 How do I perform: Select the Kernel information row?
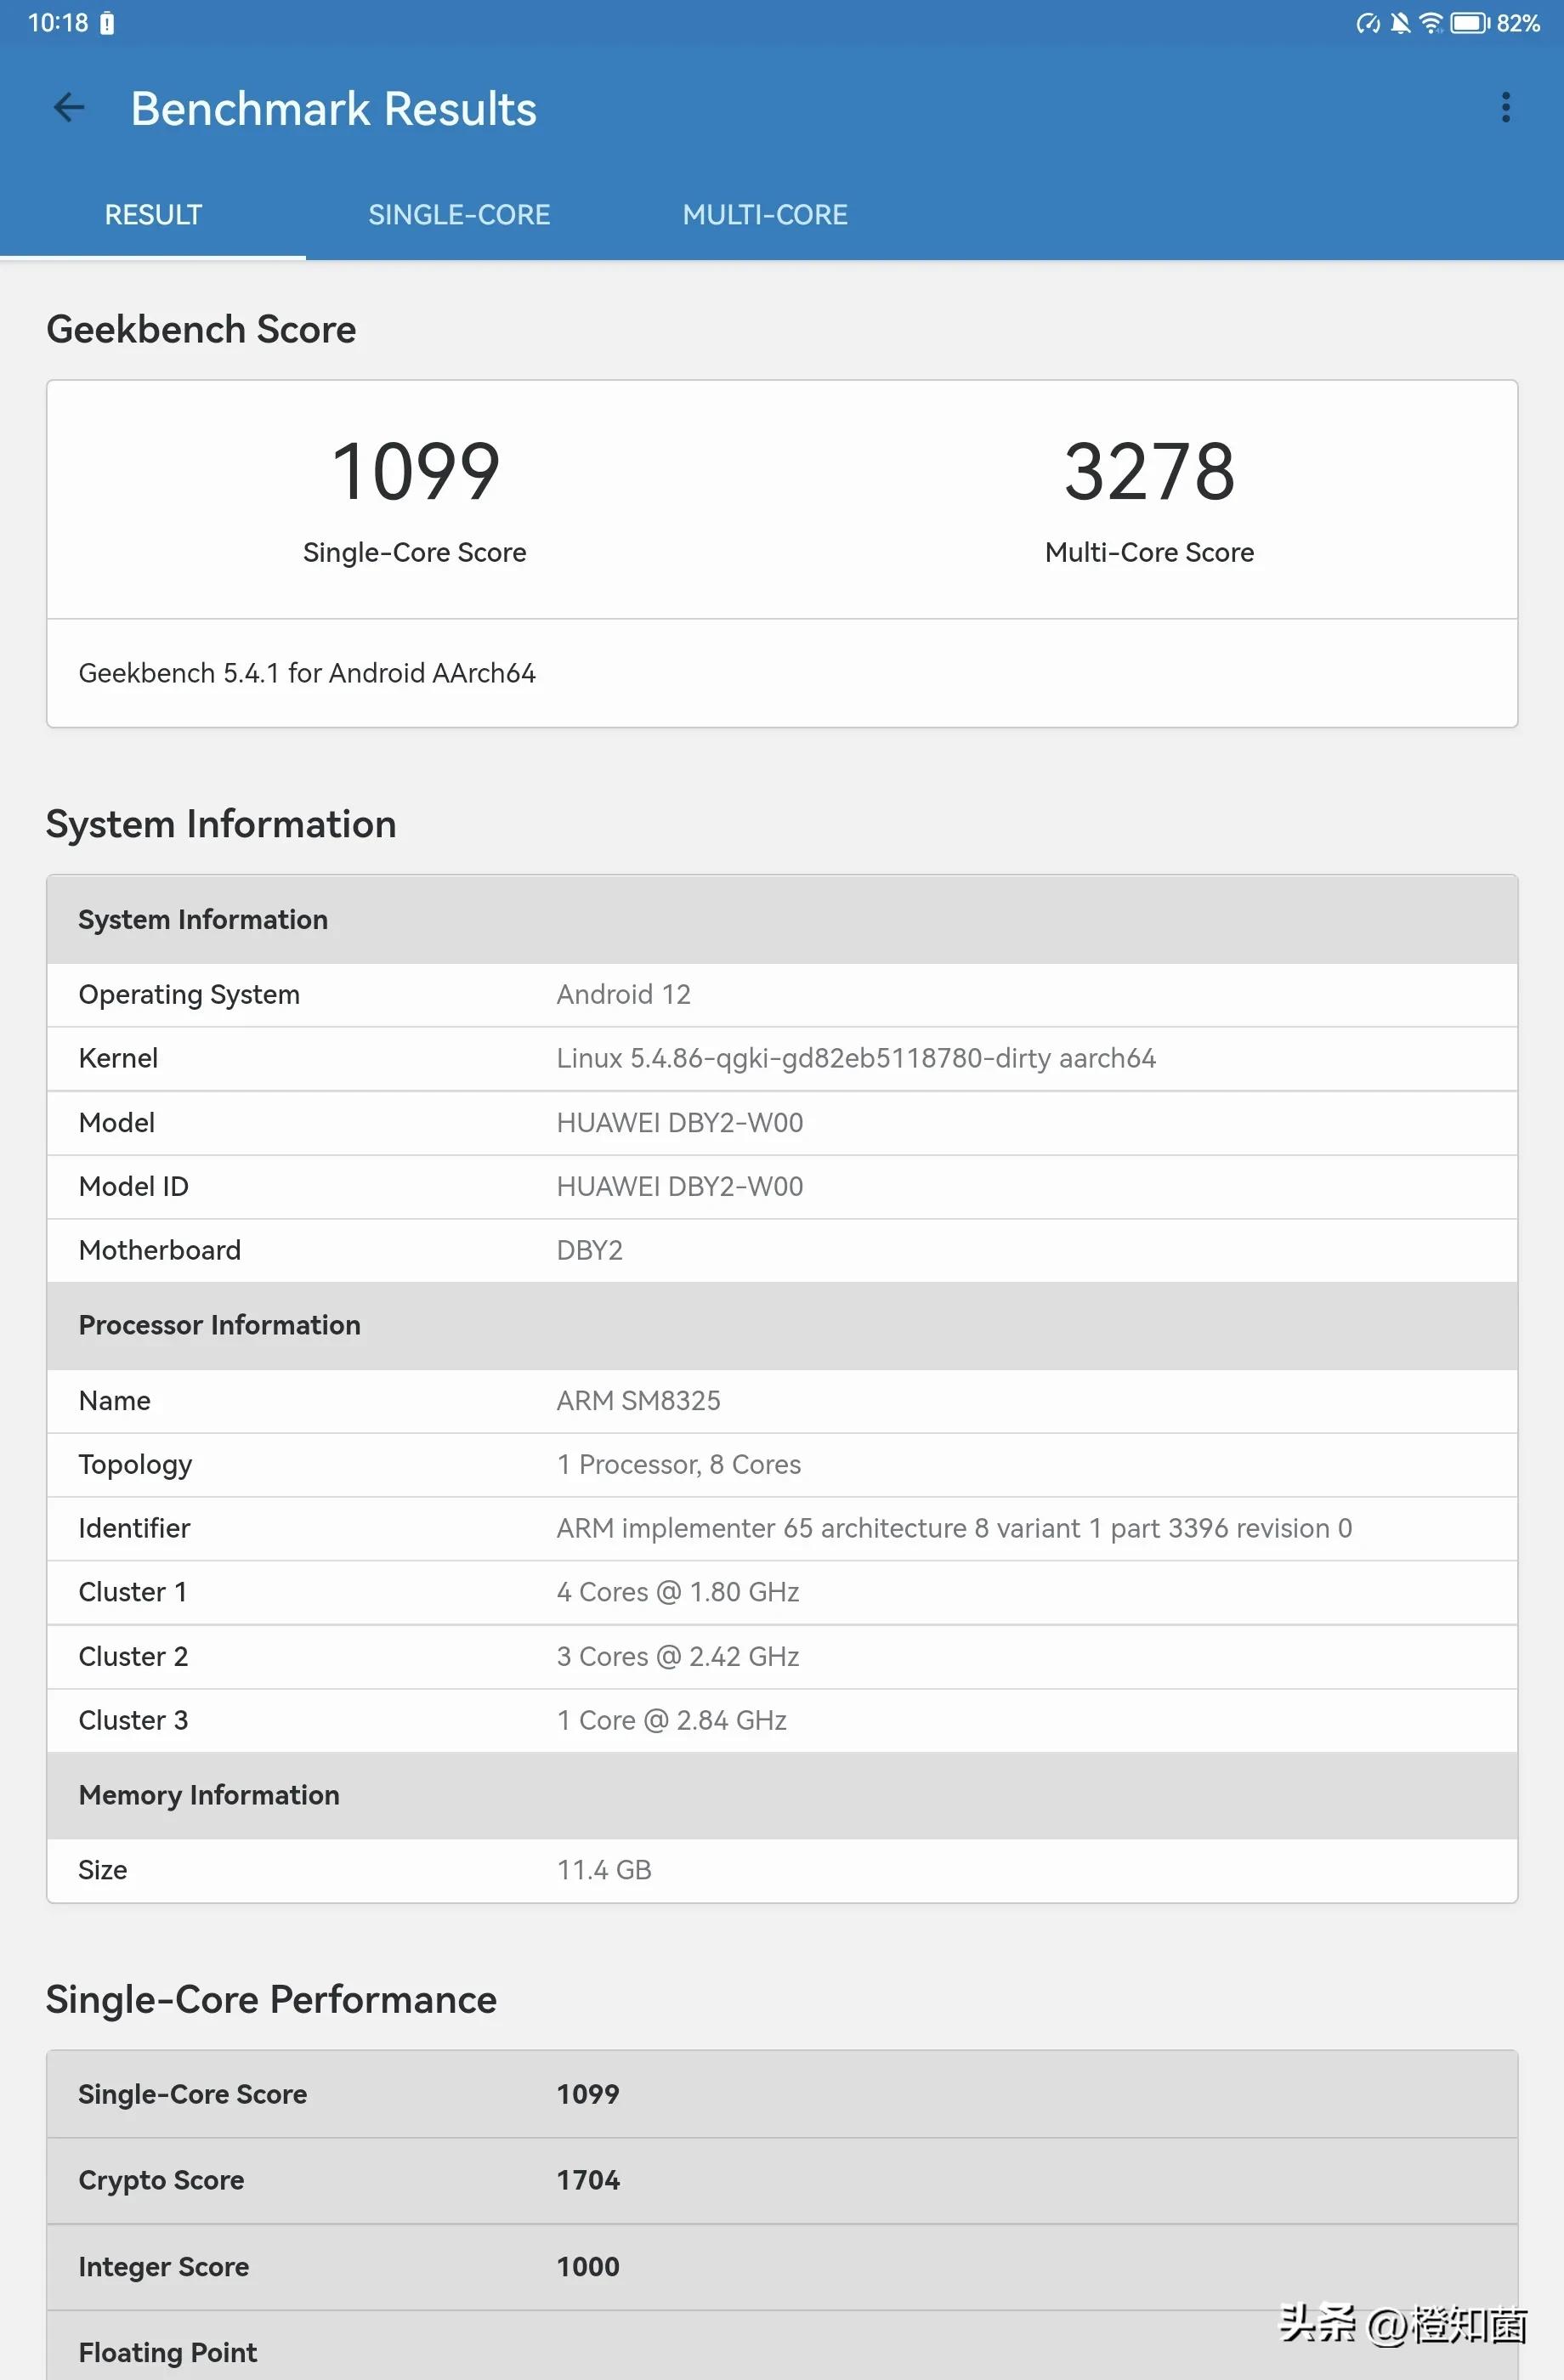(782, 1059)
